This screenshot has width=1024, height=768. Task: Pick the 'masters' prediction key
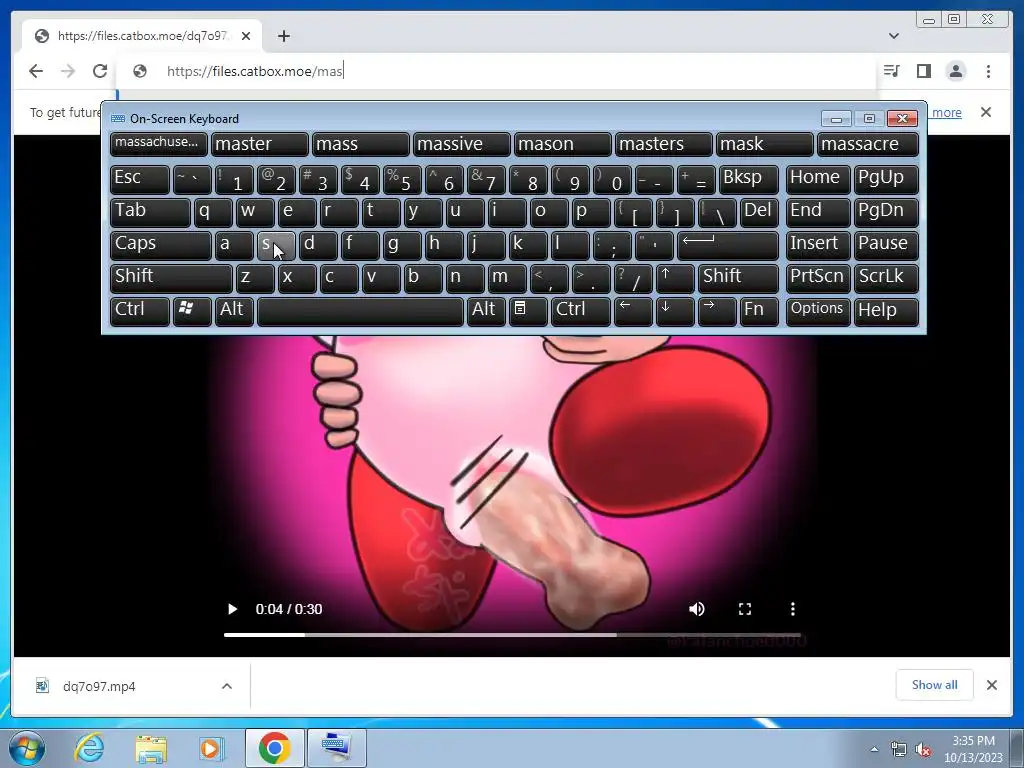(664, 144)
